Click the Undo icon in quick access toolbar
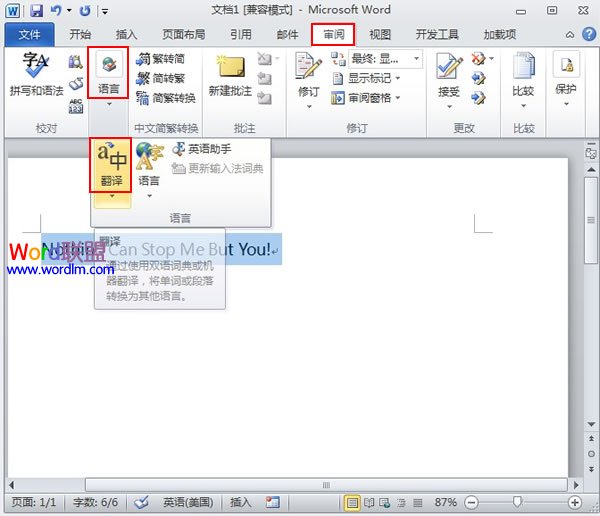Image resolution: width=600 pixels, height=516 pixels. (x=56, y=11)
